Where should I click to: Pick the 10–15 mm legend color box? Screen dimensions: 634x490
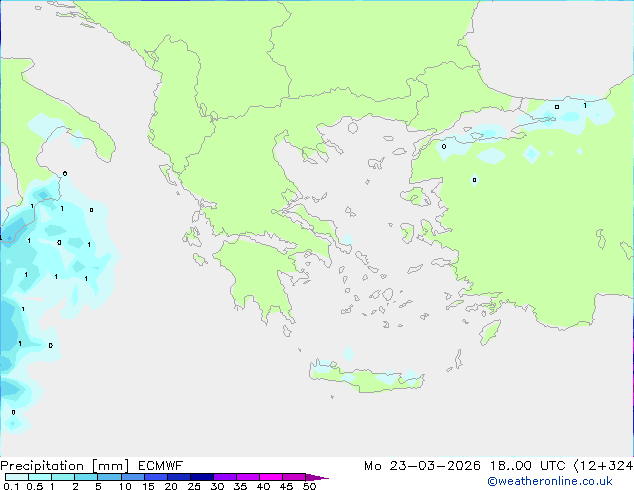(x=132, y=477)
